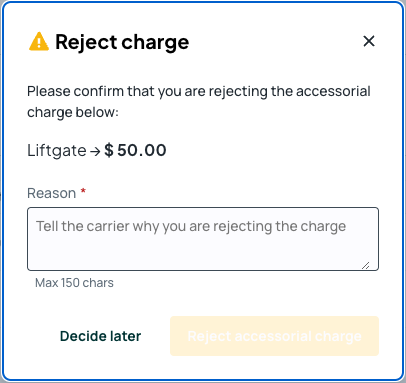
Task: Click the word 'charge' in the title
Action: click(155, 43)
